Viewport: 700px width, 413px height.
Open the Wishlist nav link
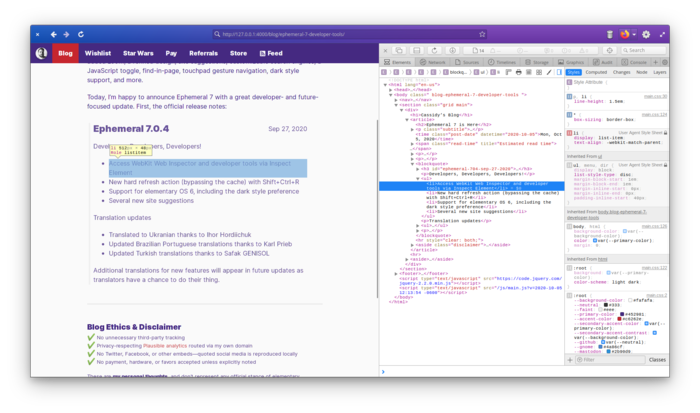pyautogui.click(x=98, y=53)
